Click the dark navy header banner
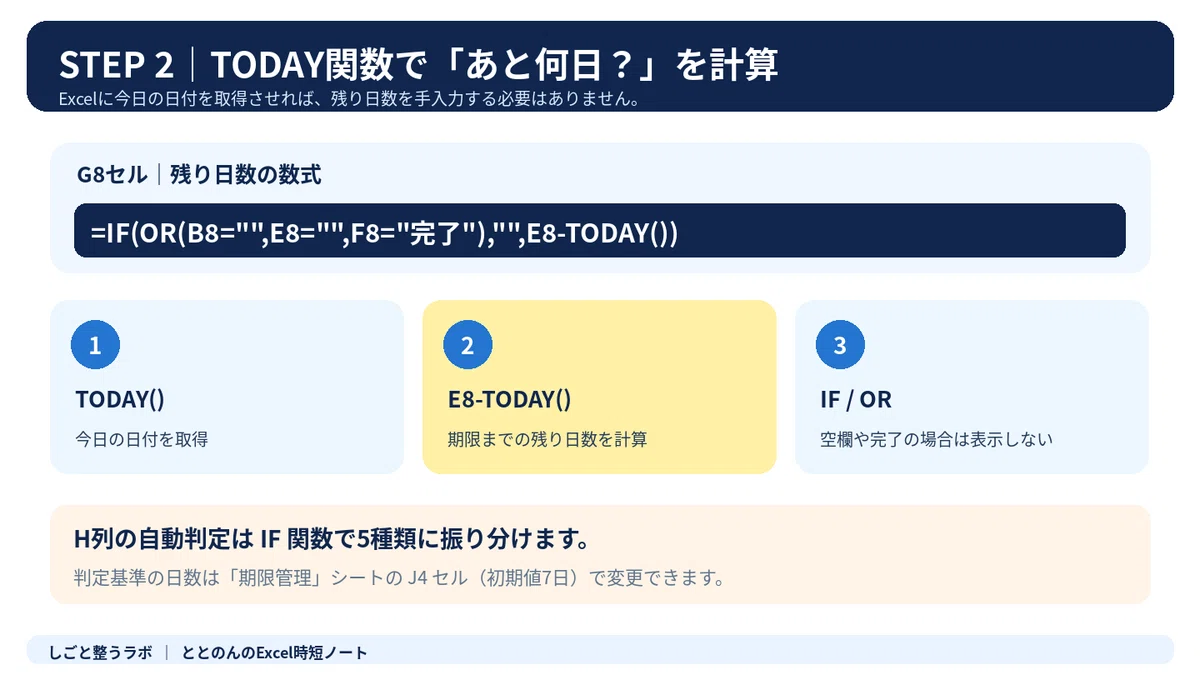The width and height of the screenshot is (1200, 675). [600, 66]
